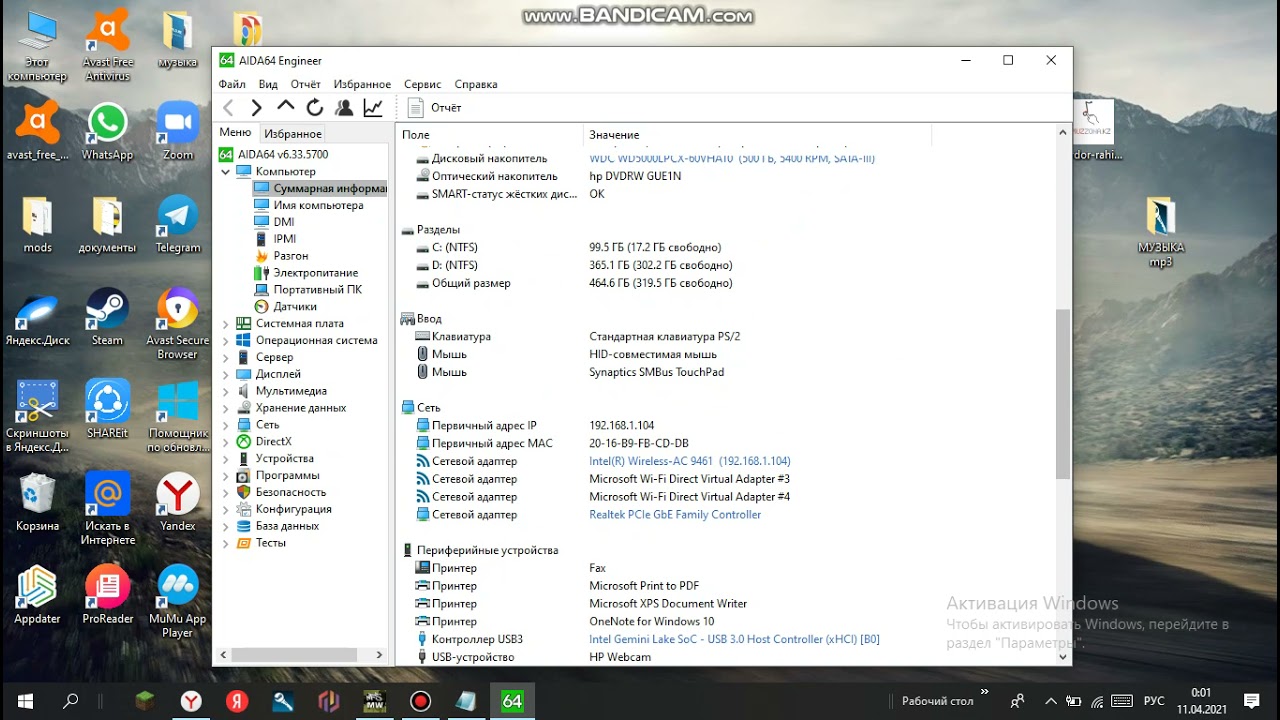Open the Сервис menu
The image size is (1280, 720).
click(x=422, y=85)
